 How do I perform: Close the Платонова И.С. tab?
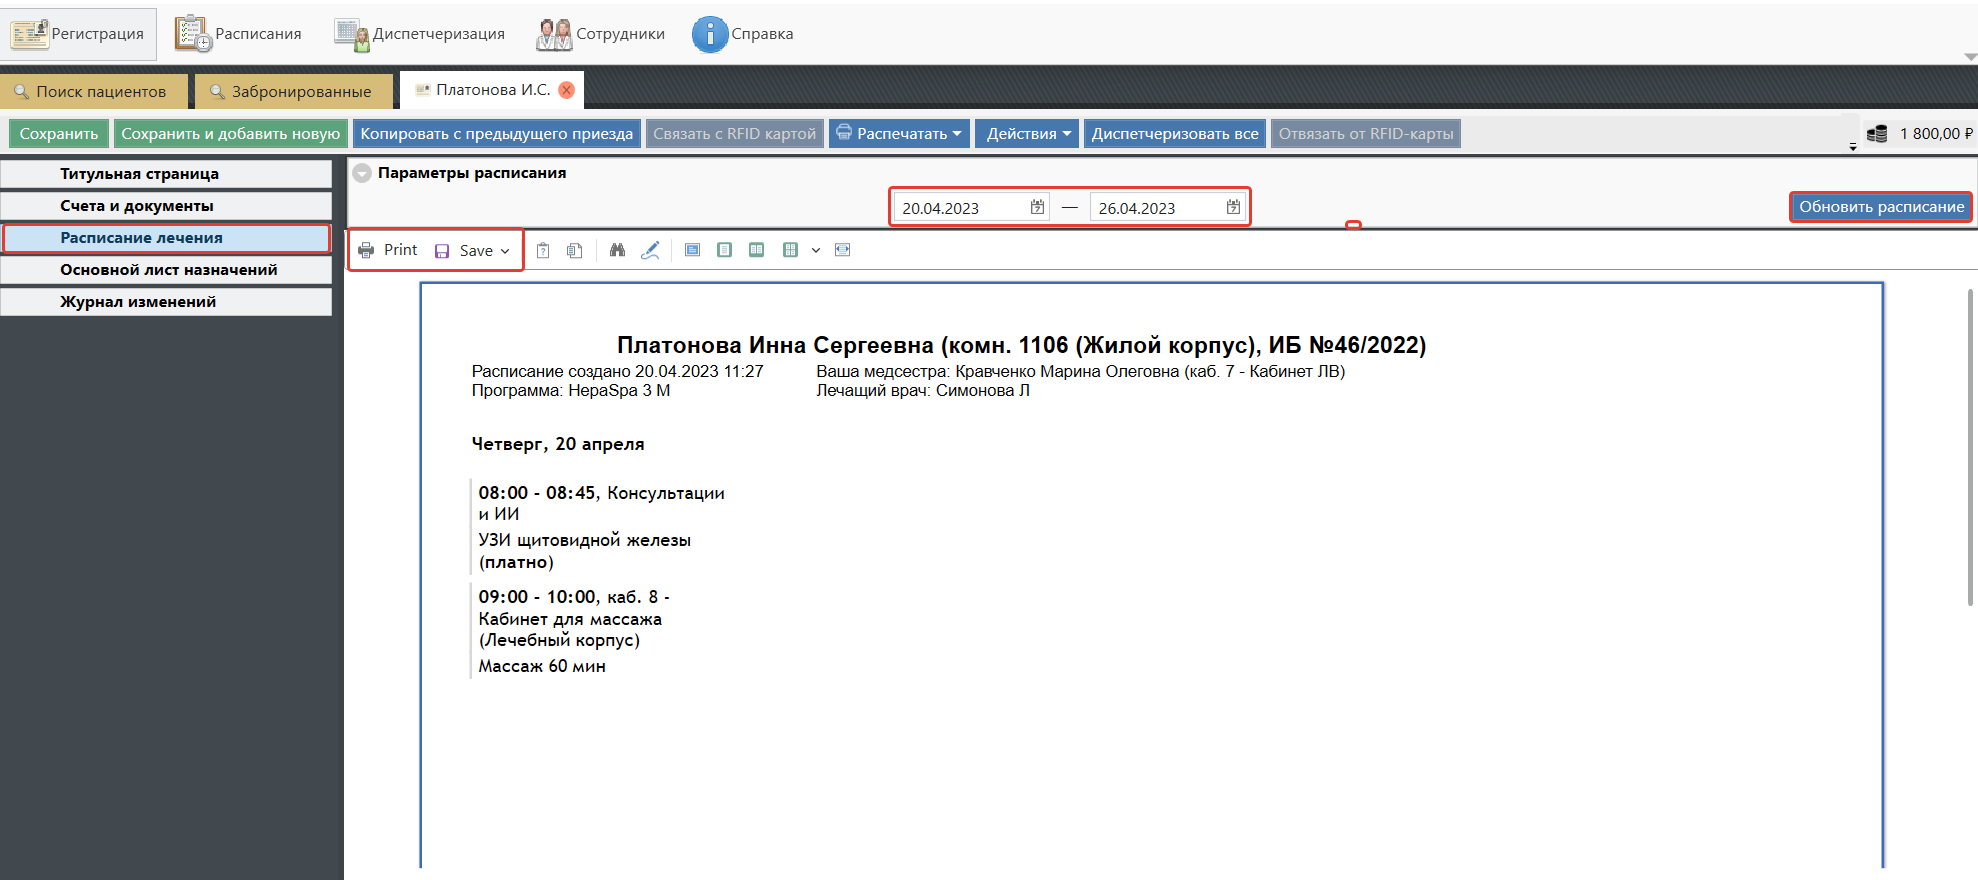tap(567, 90)
